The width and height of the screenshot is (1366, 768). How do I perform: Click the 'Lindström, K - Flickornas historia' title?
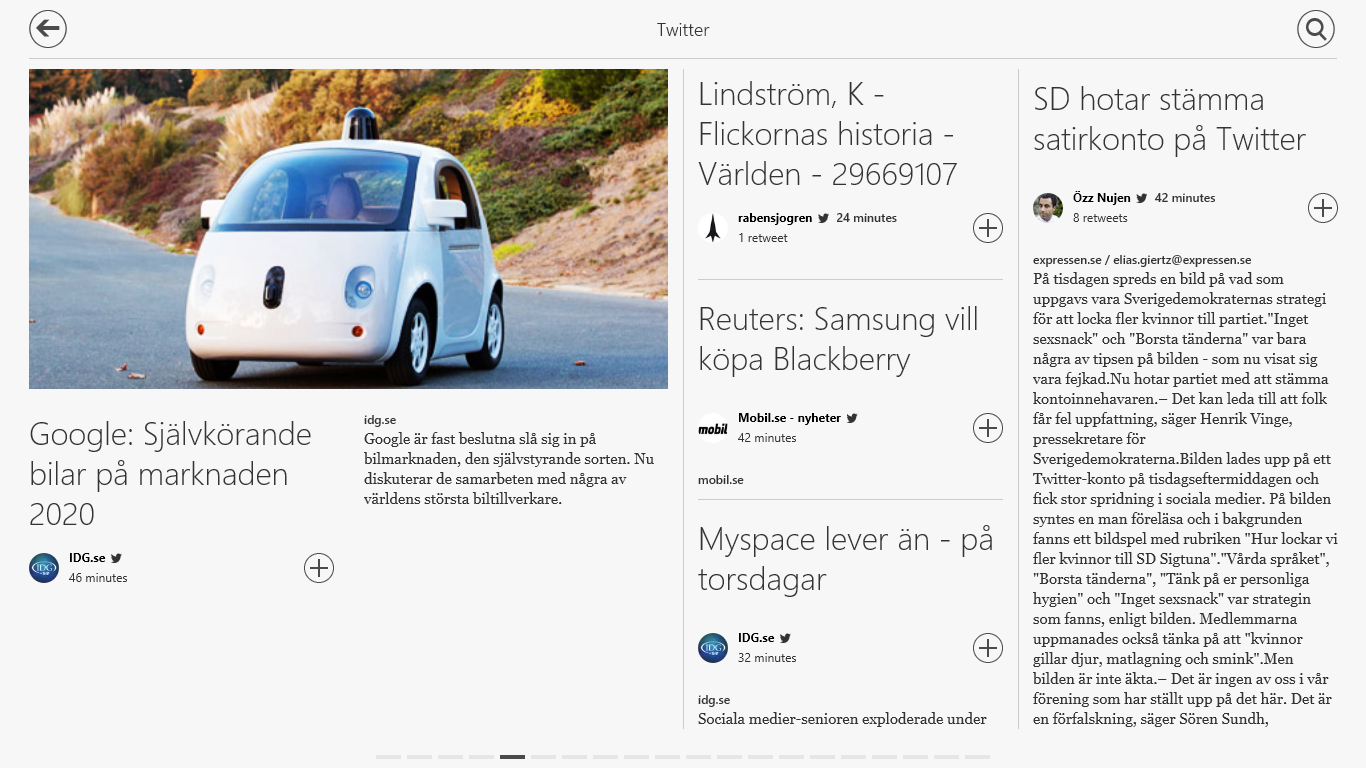pyautogui.click(x=828, y=134)
